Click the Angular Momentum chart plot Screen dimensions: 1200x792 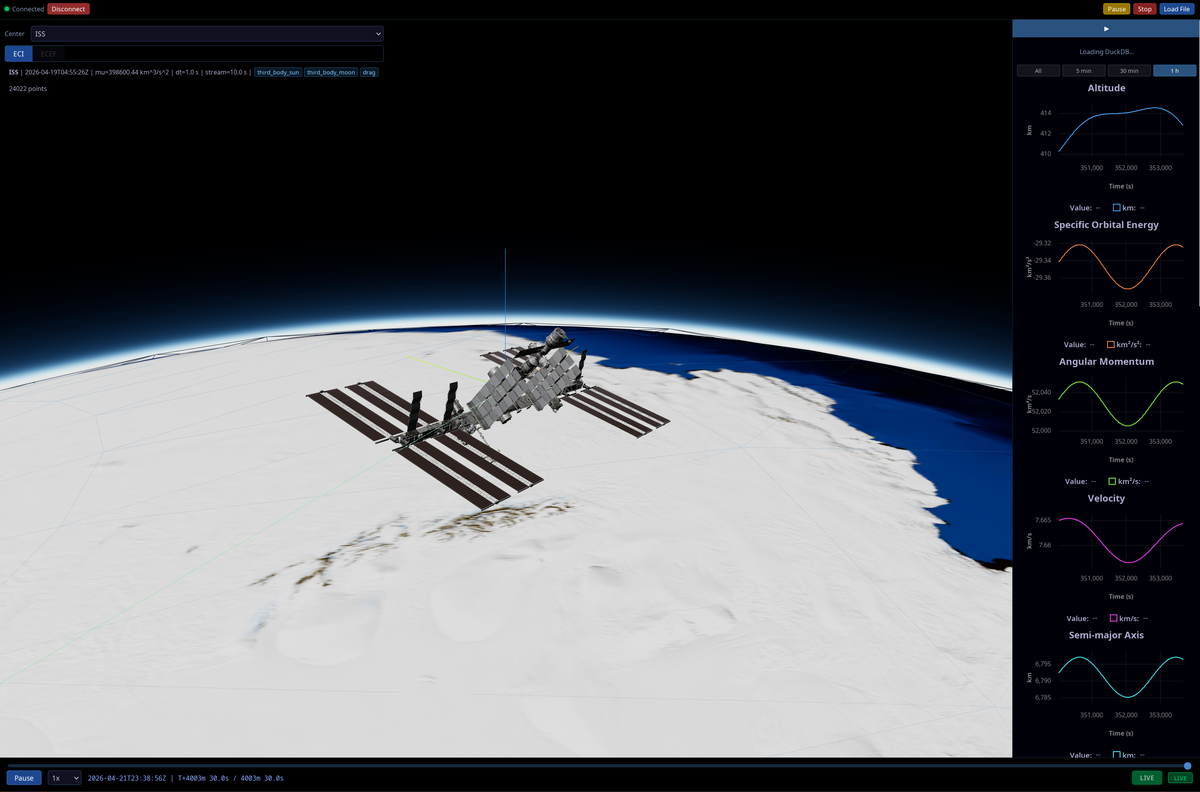point(1121,404)
